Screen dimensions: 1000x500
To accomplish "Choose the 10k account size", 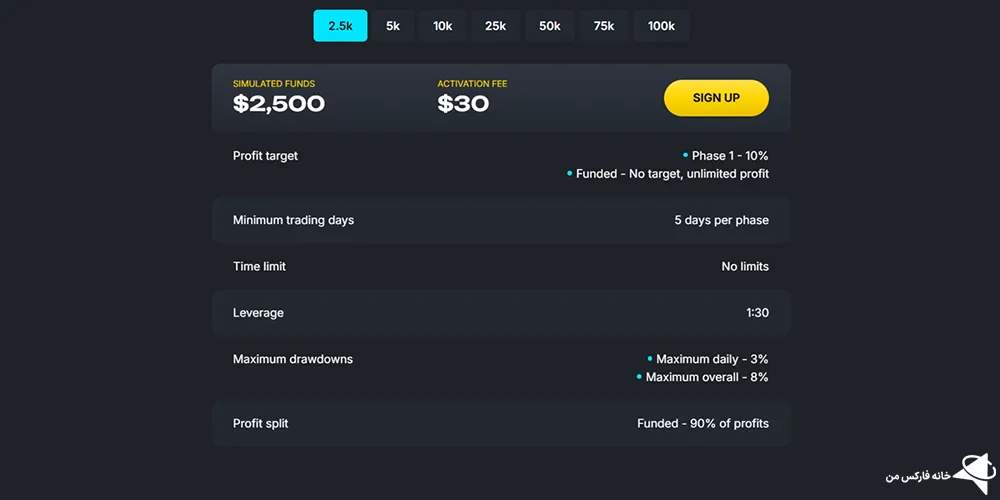I will [443, 26].
